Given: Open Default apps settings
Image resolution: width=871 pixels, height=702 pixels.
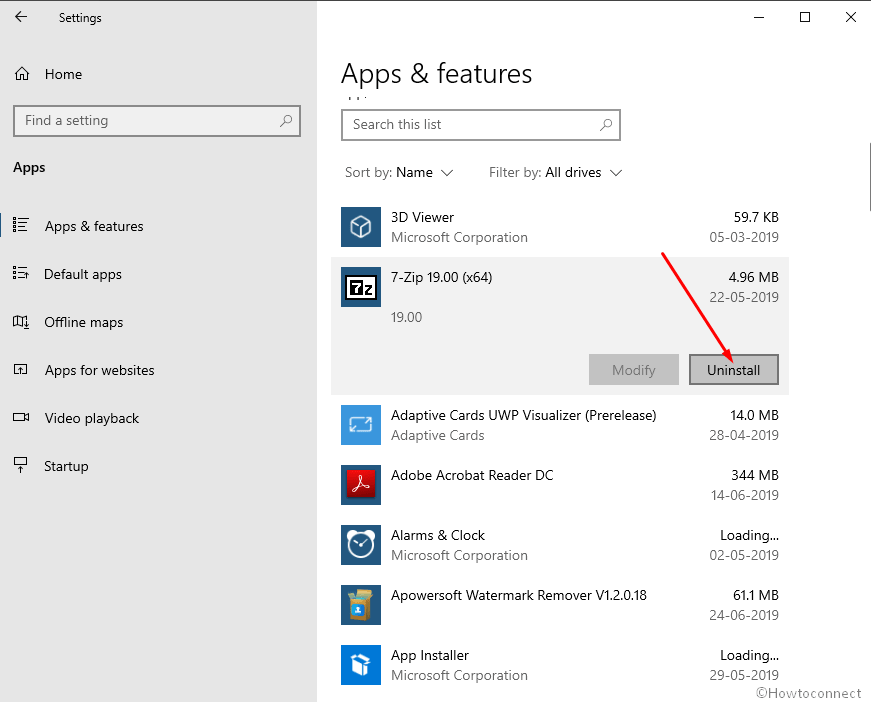Looking at the screenshot, I should [83, 274].
